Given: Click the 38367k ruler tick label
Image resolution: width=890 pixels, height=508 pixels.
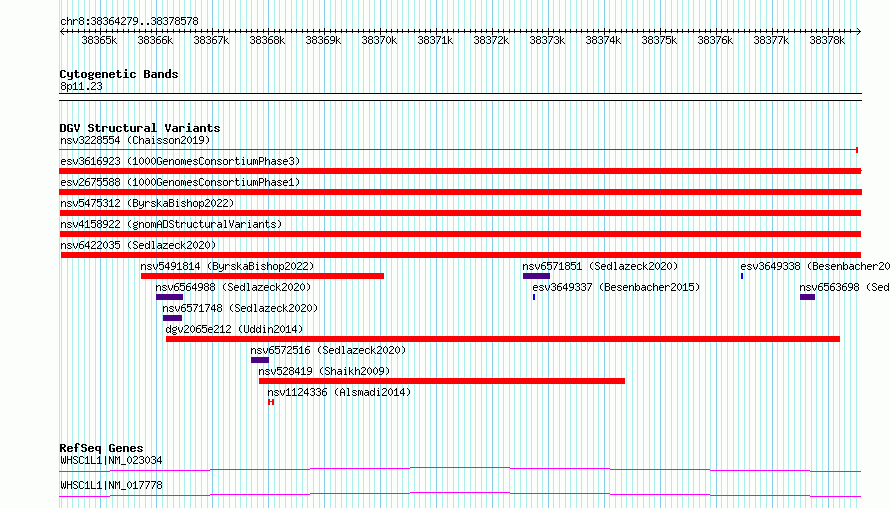Looking at the screenshot, I should [x=211, y=41].
